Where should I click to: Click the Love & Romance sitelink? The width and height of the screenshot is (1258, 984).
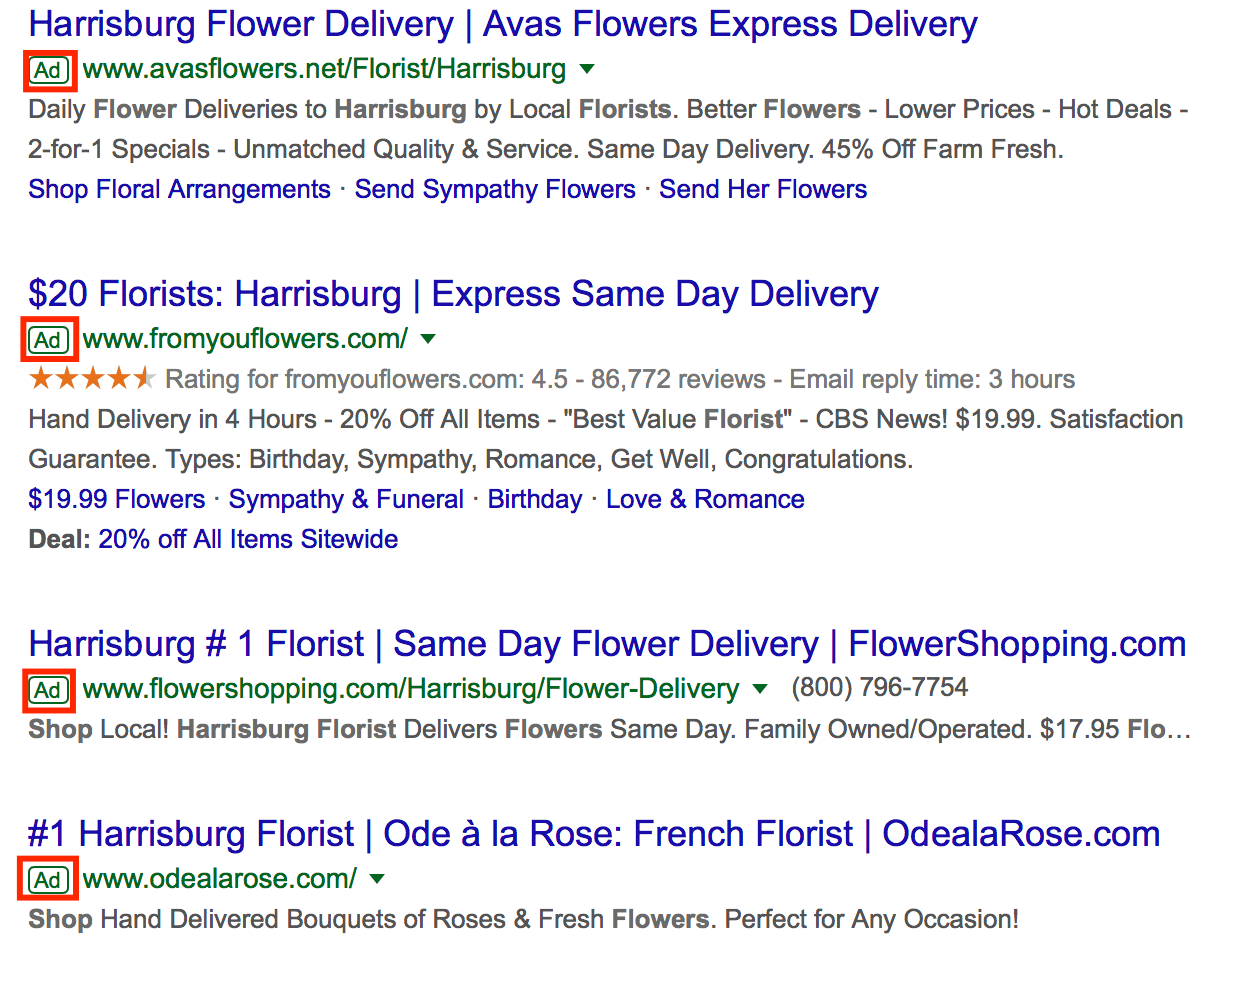(705, 499)
